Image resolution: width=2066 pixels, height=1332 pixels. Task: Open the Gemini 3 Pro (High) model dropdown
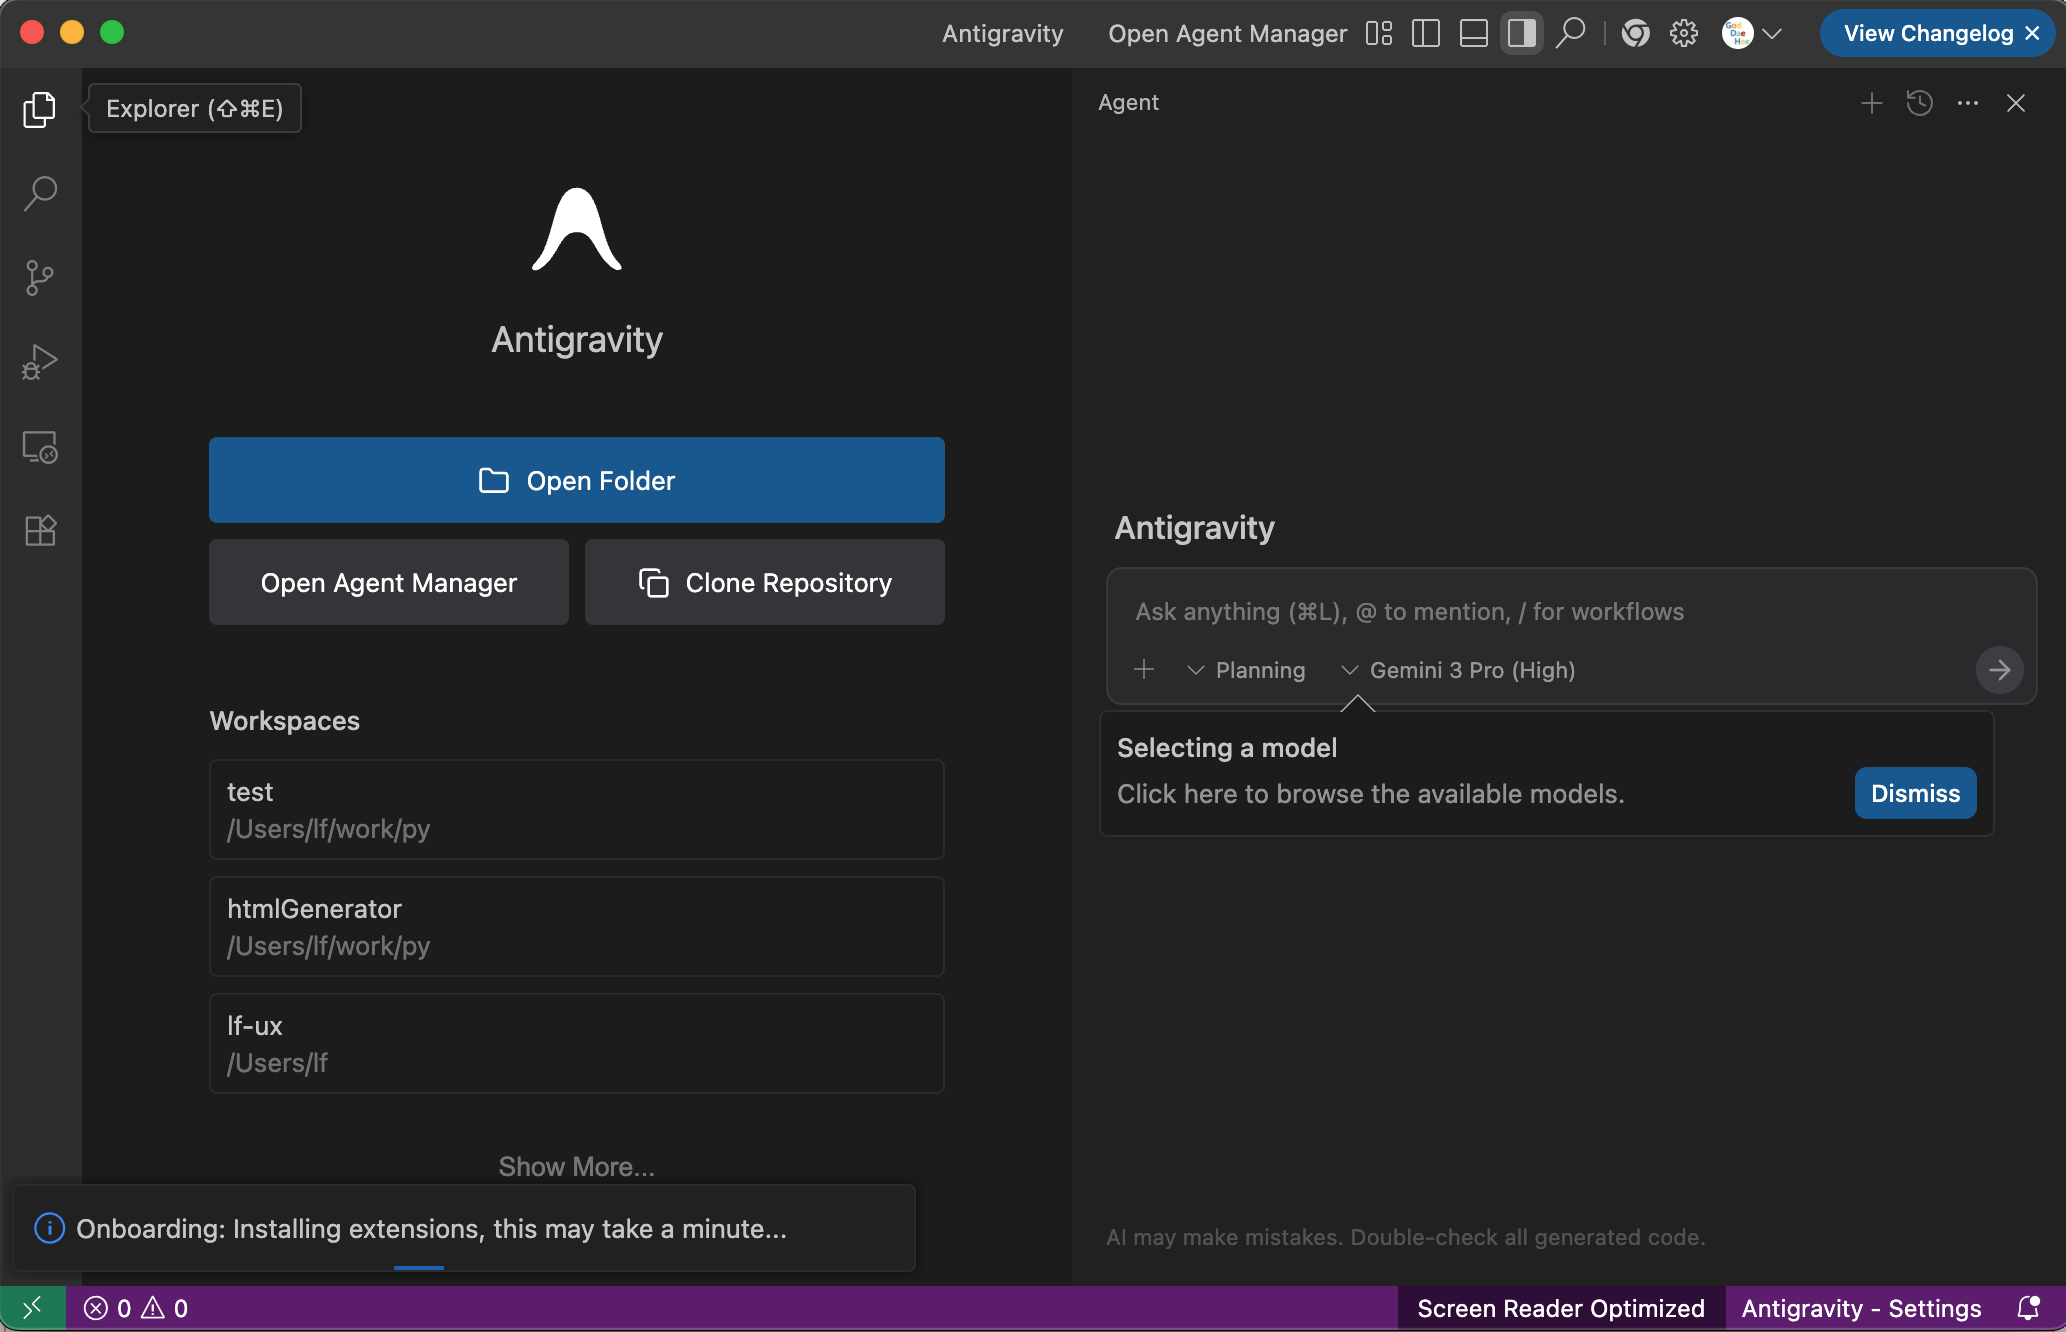(1459, 670)
